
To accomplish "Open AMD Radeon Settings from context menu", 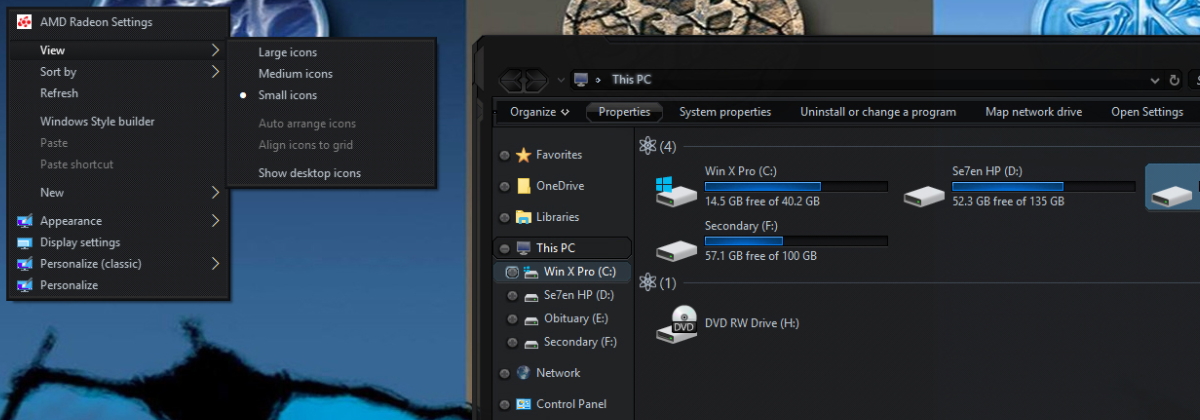I will (120, 22).
